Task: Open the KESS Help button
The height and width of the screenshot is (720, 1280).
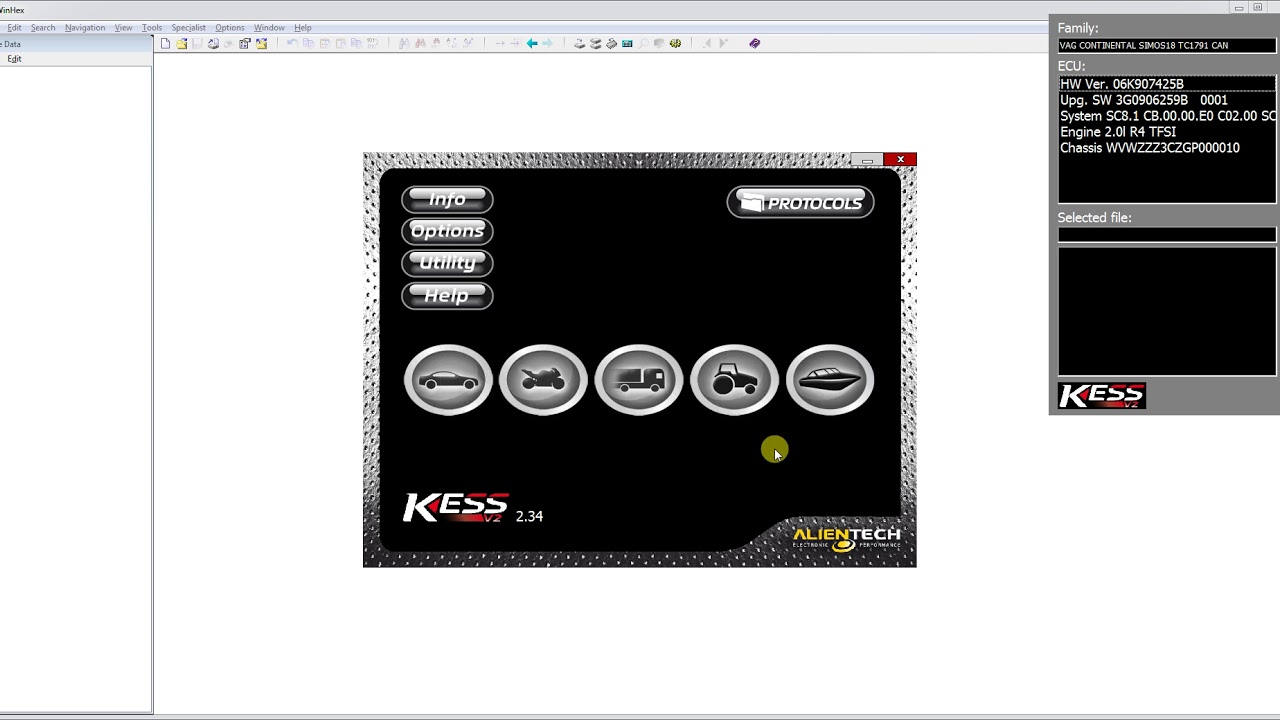Action: click(x=447, y=295)
